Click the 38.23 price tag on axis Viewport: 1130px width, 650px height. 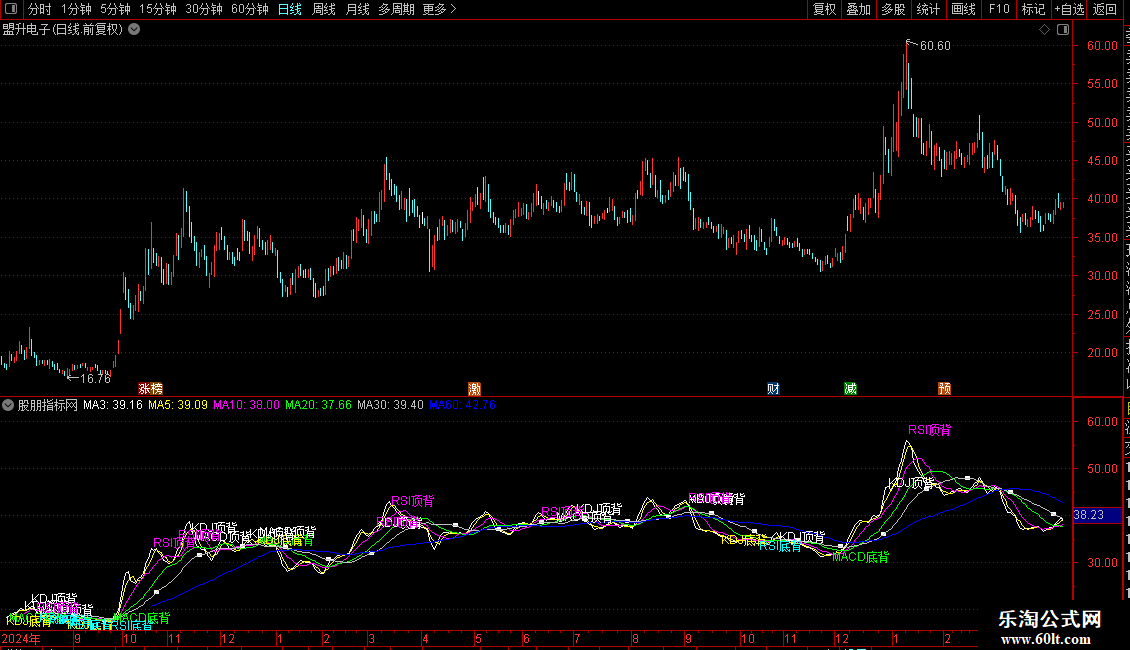[1088, 515]
